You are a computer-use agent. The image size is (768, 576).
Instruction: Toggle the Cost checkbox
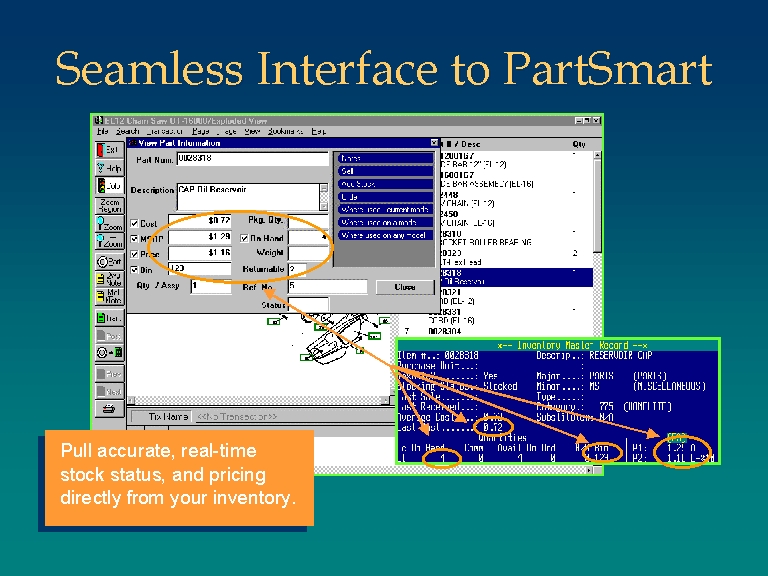[x=134, y=223]
